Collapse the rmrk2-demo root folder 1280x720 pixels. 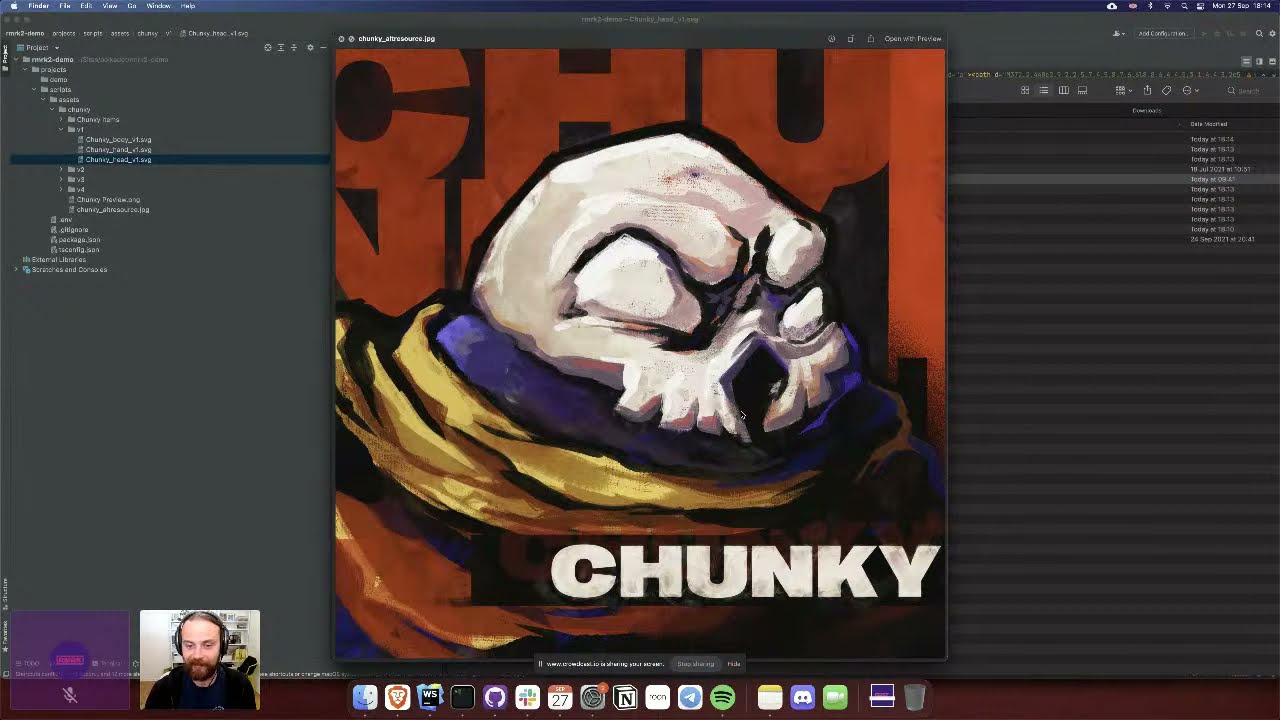click(x=16, y=59)
